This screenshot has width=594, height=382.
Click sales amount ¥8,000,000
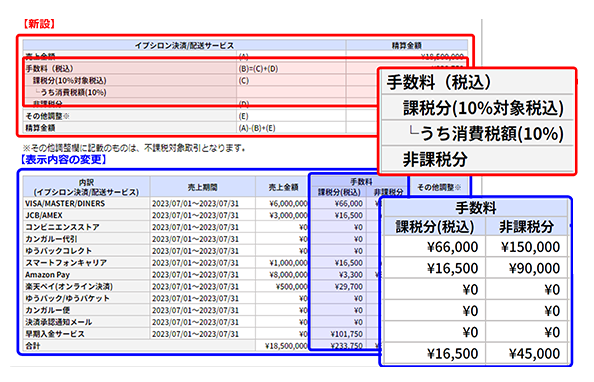point(288,275)
